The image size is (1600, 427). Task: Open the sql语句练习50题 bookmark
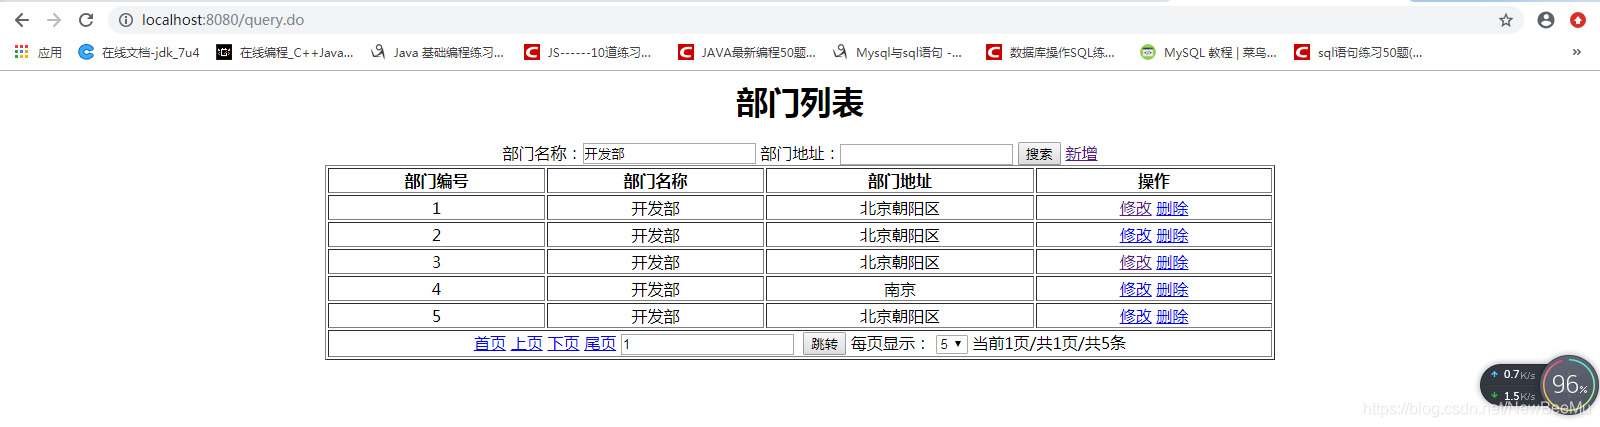(x=1358, y=52)
